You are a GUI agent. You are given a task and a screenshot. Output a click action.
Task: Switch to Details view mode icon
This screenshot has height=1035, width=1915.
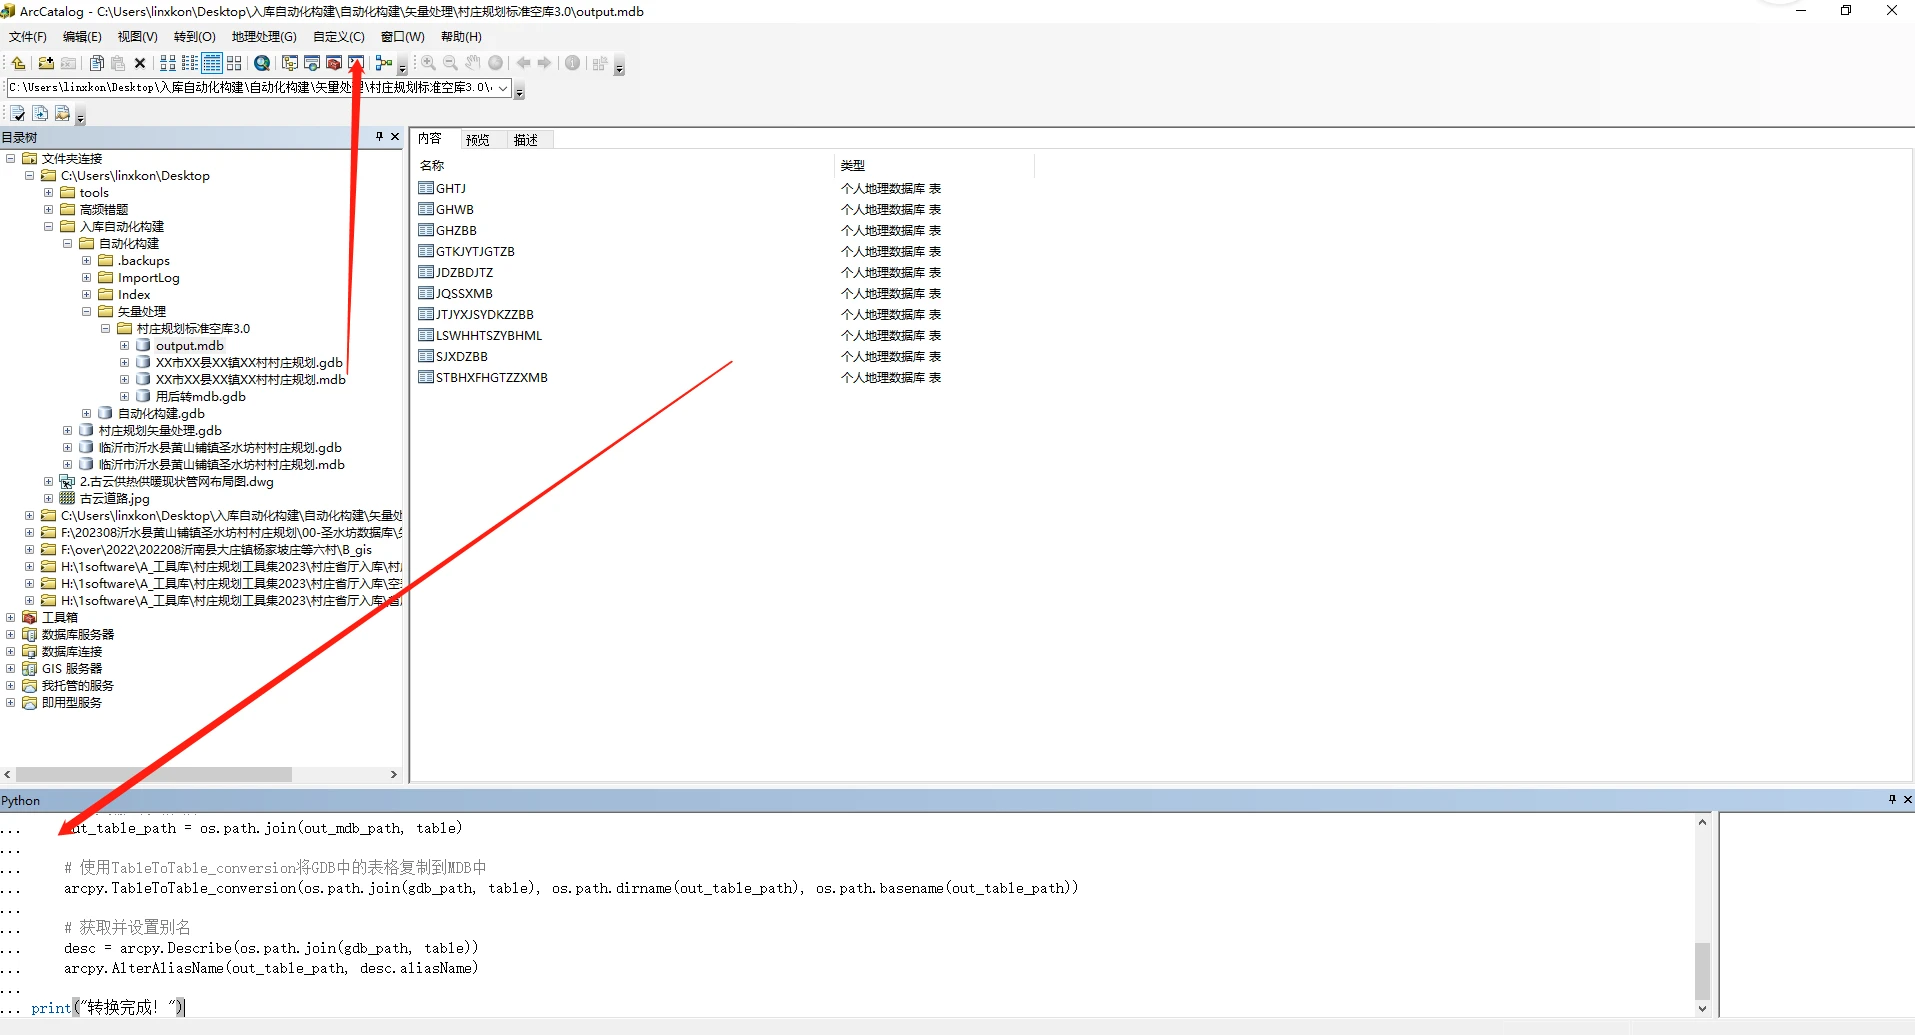click(212, 63)
